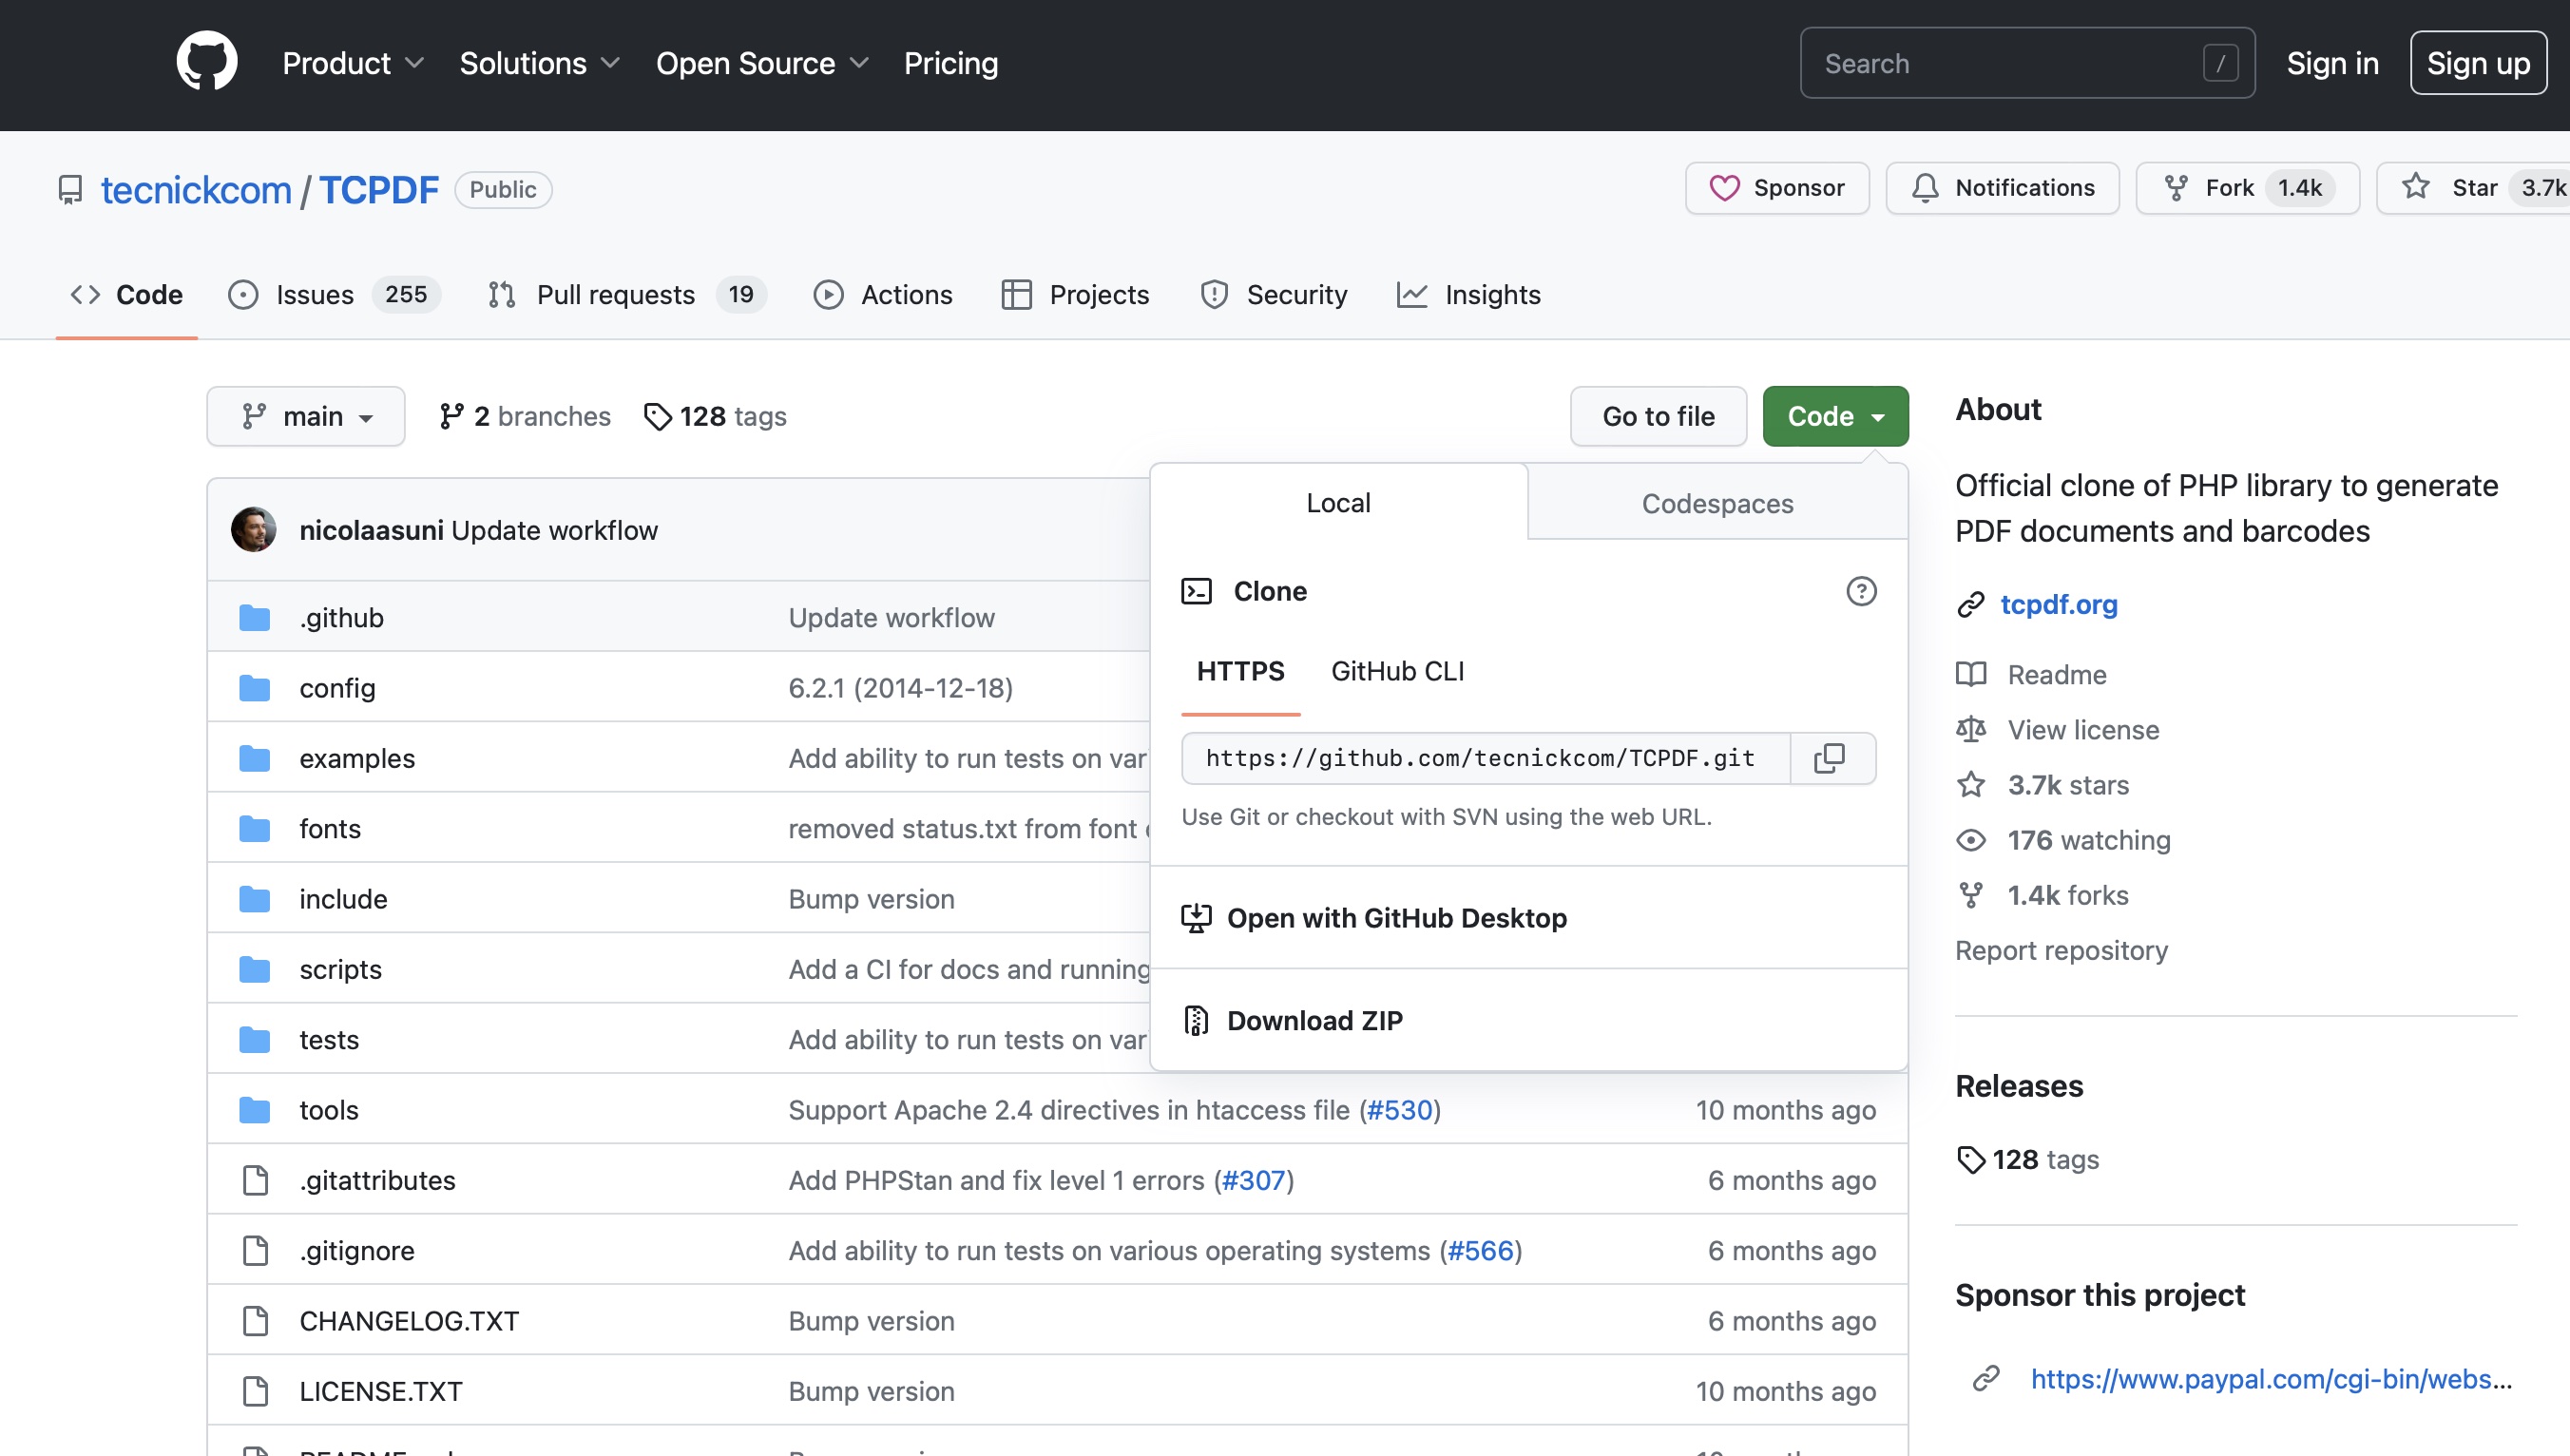Viewport: 2570px width, 1456px height.
Task: Open the PayPal sponsor link
Action: pos(2271,1379)
